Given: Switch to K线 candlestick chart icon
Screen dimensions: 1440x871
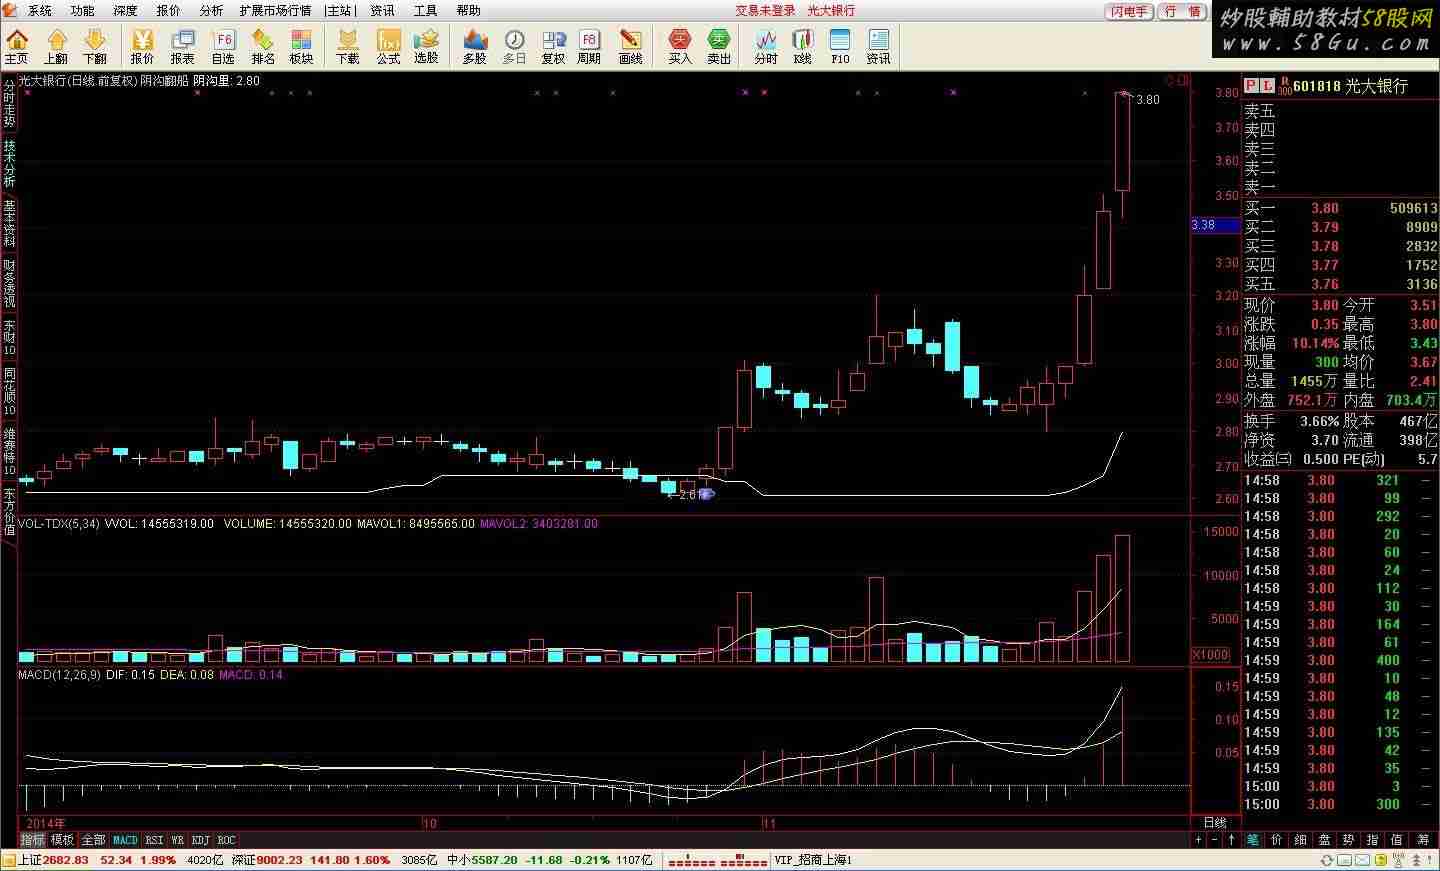Looking at the screenshot, I should click(803, 46).
